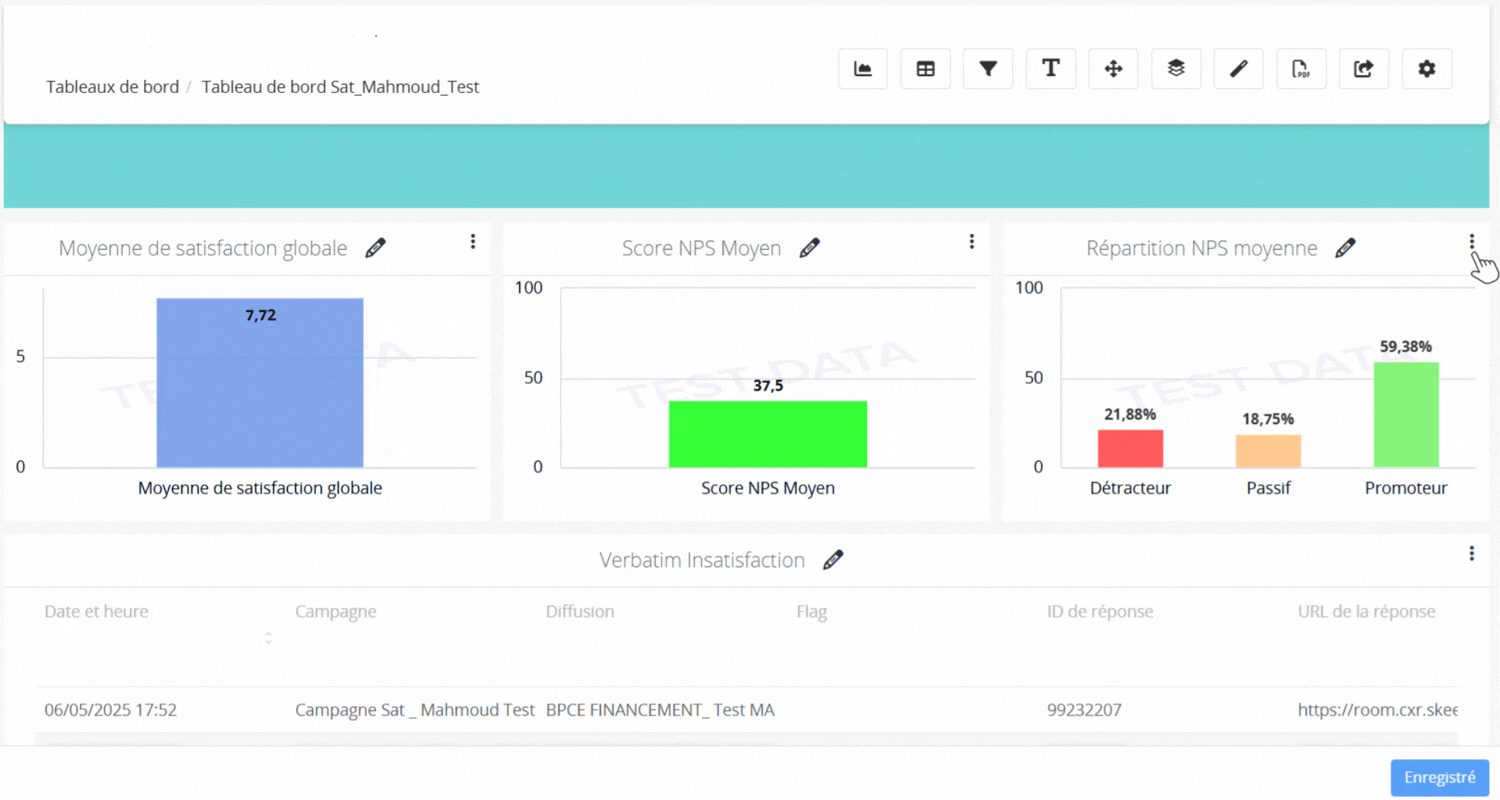Click the layers stack icon
This screenshot has height=800, width=1500.
pyautogui.click(x=1176, y=69)
